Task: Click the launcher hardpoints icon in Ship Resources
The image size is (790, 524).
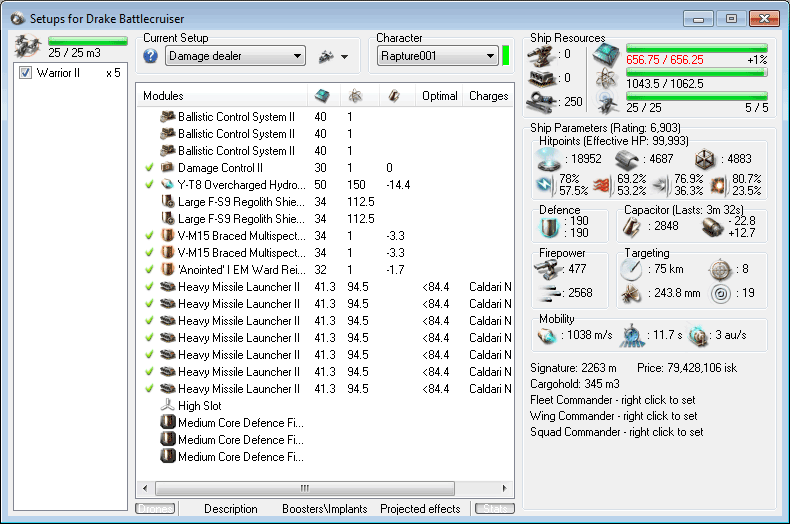Action: point(542,79)
